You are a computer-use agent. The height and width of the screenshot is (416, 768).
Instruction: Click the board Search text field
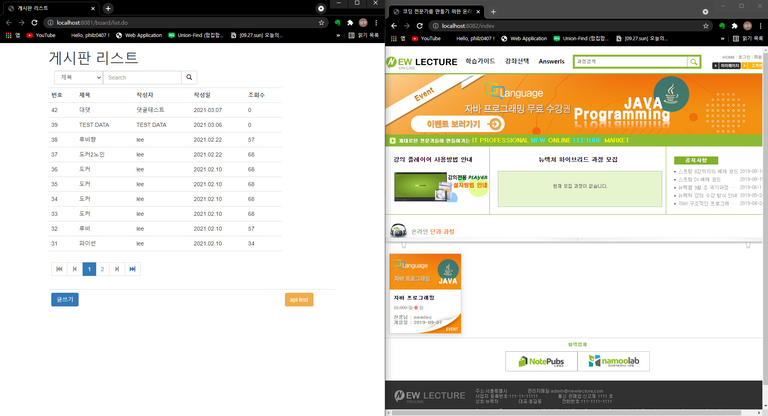coord(142,77)
